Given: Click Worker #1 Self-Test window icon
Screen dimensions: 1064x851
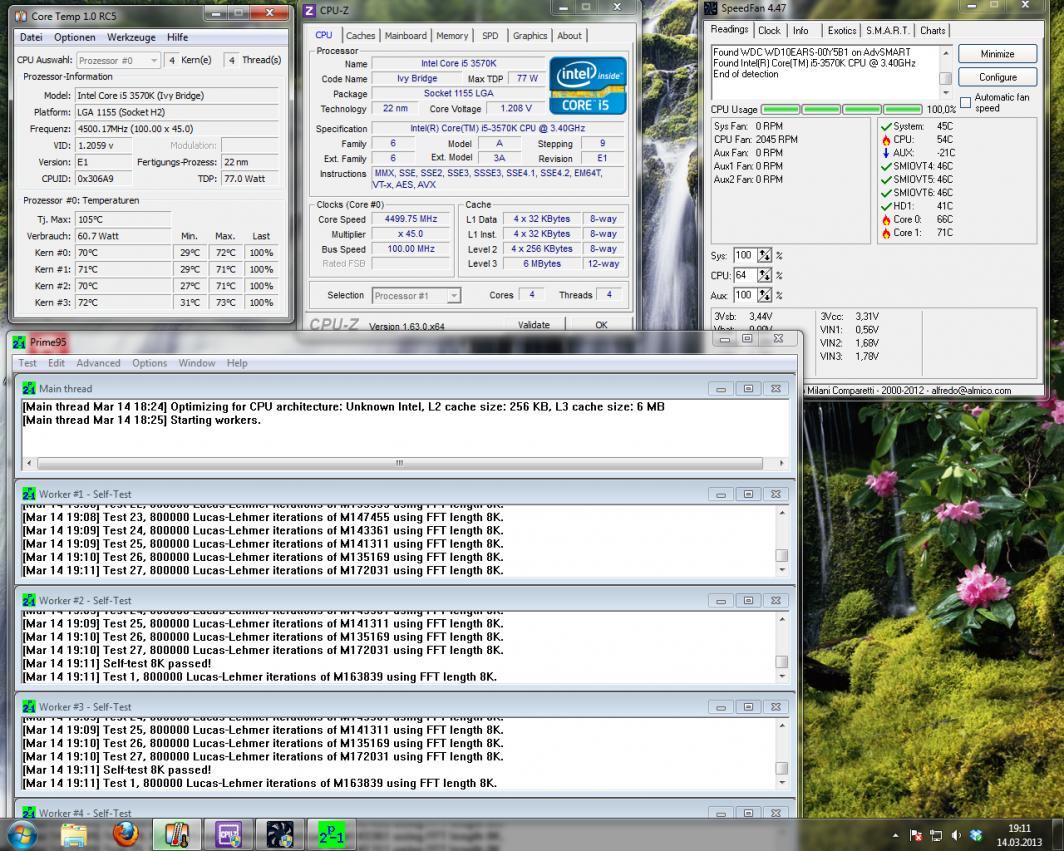Looking at the screenshot, I should [28, 494].
